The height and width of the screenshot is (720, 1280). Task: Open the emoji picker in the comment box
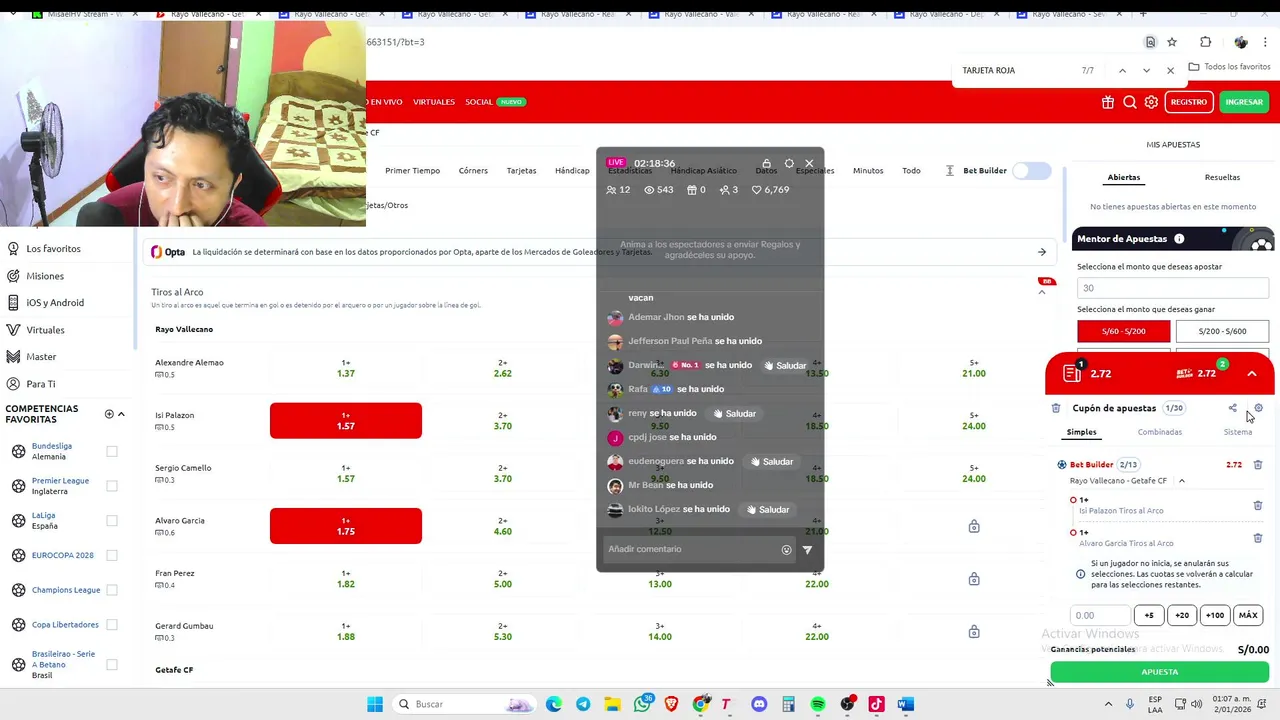(x=786, y=549)
